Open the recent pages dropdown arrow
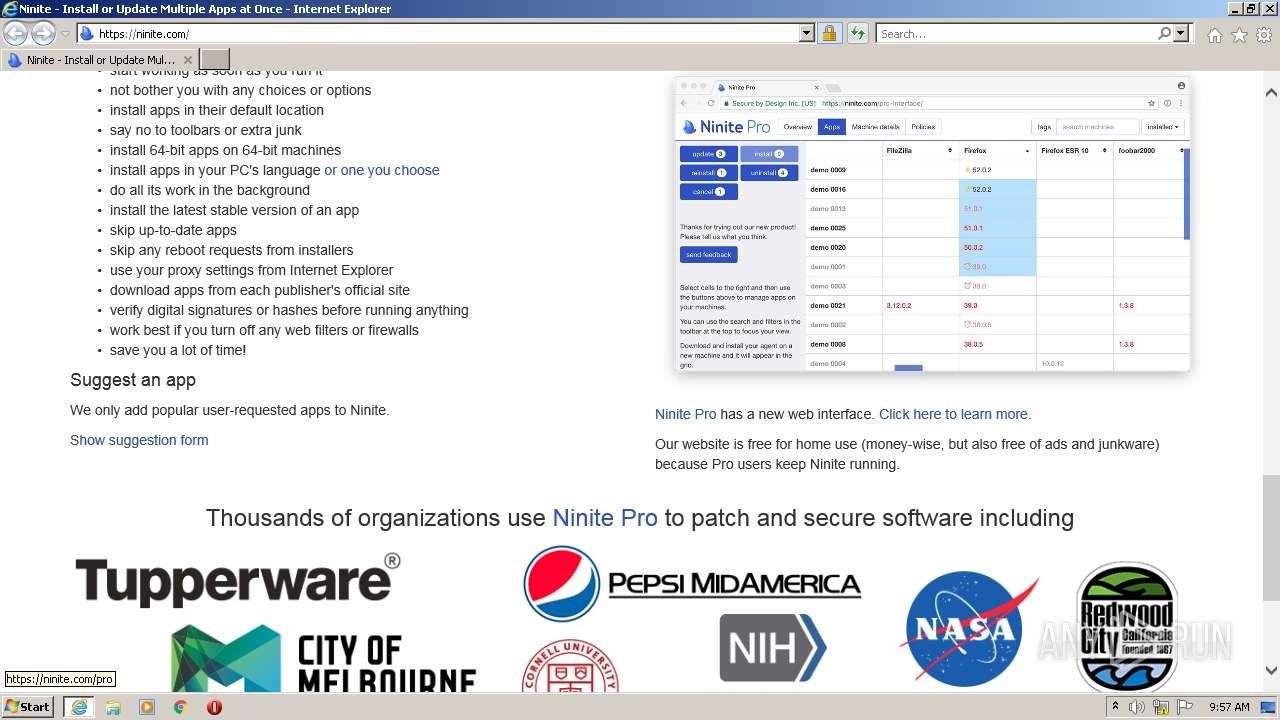 [65, 34]
